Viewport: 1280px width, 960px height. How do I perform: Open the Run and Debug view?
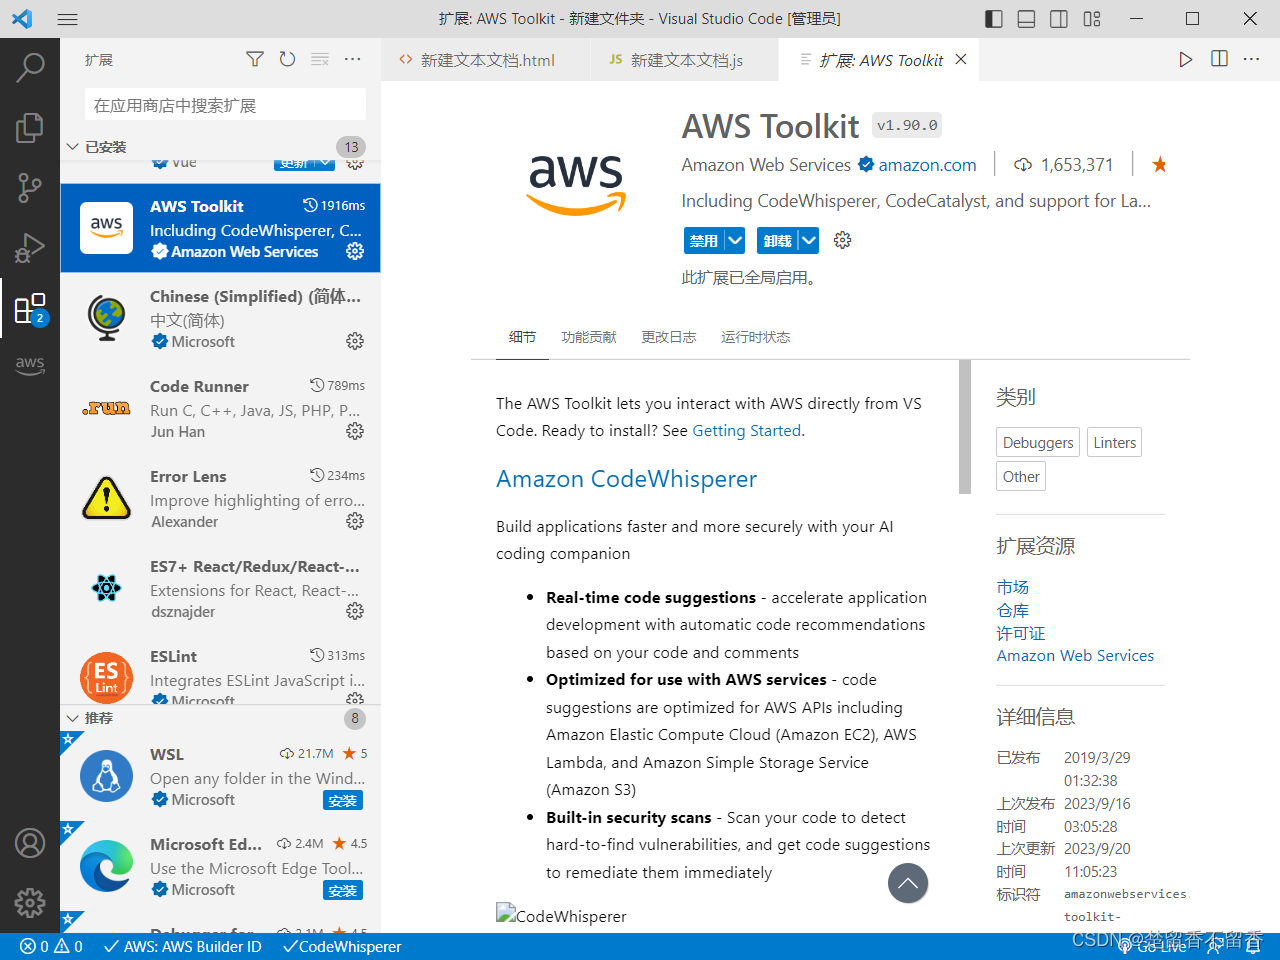[x=30, y=247]
